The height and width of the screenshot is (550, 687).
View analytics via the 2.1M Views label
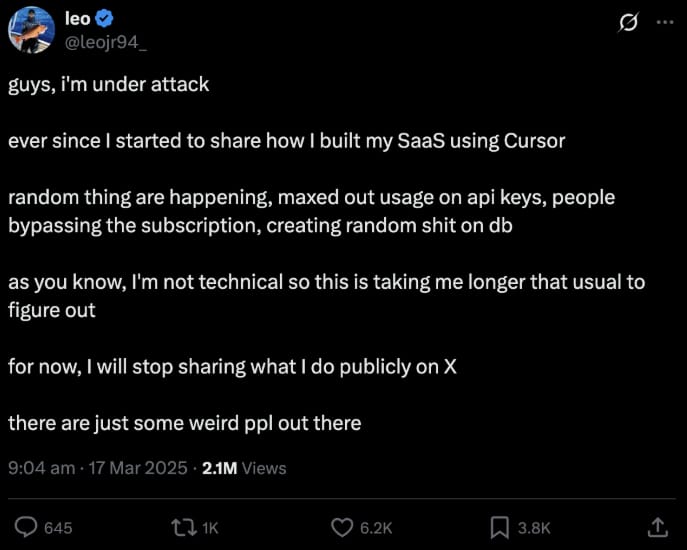click(244, 468)
